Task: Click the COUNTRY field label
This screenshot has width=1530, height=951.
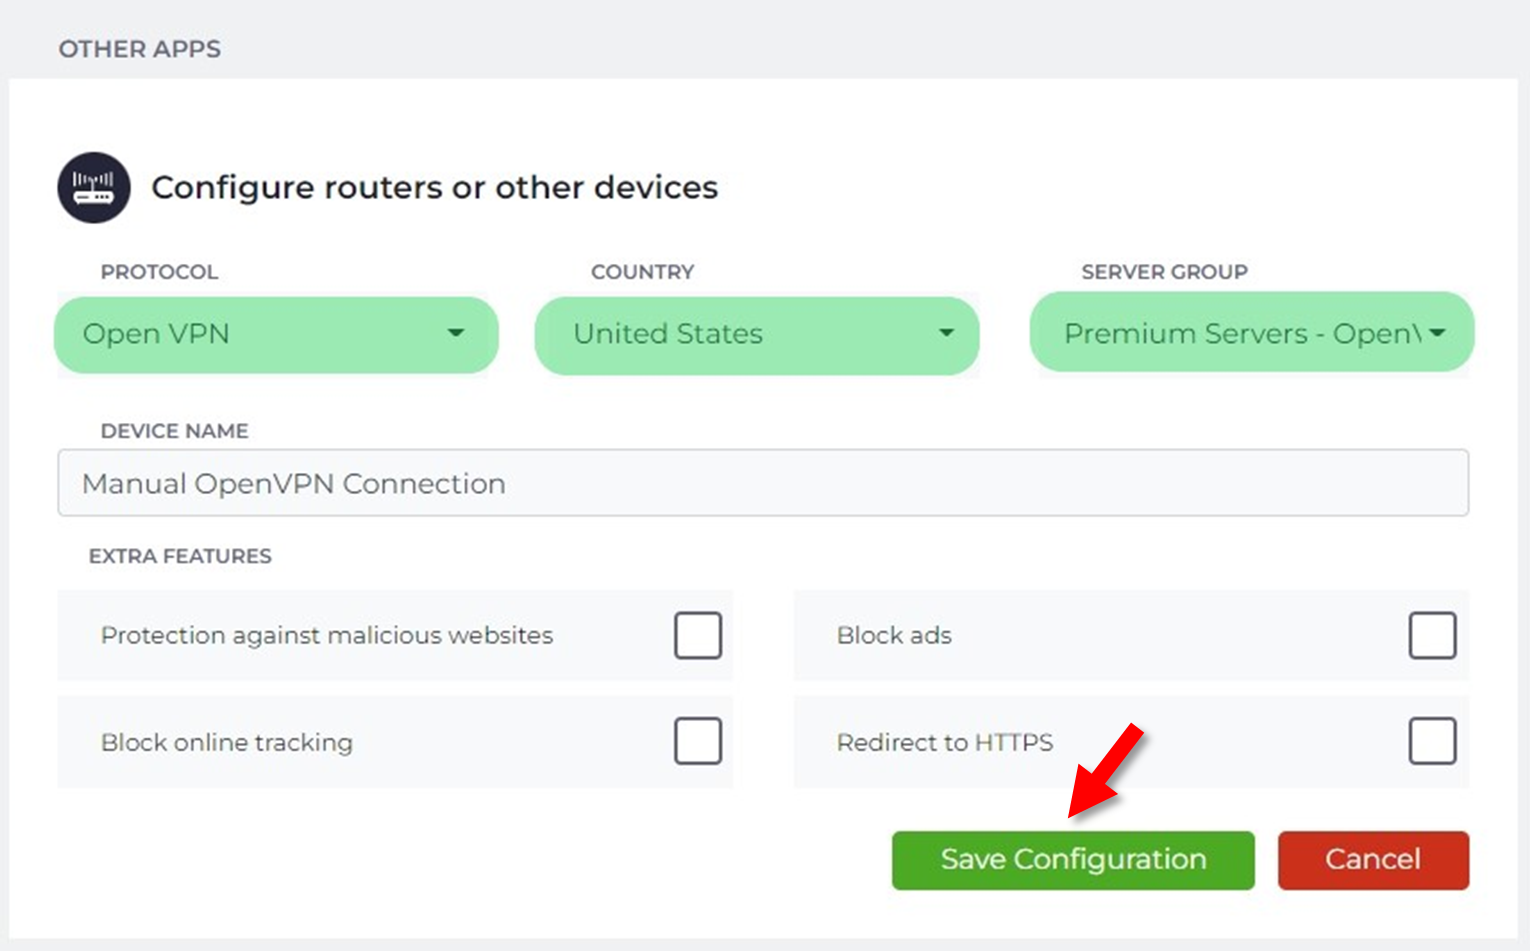Action: coord(642,272)
